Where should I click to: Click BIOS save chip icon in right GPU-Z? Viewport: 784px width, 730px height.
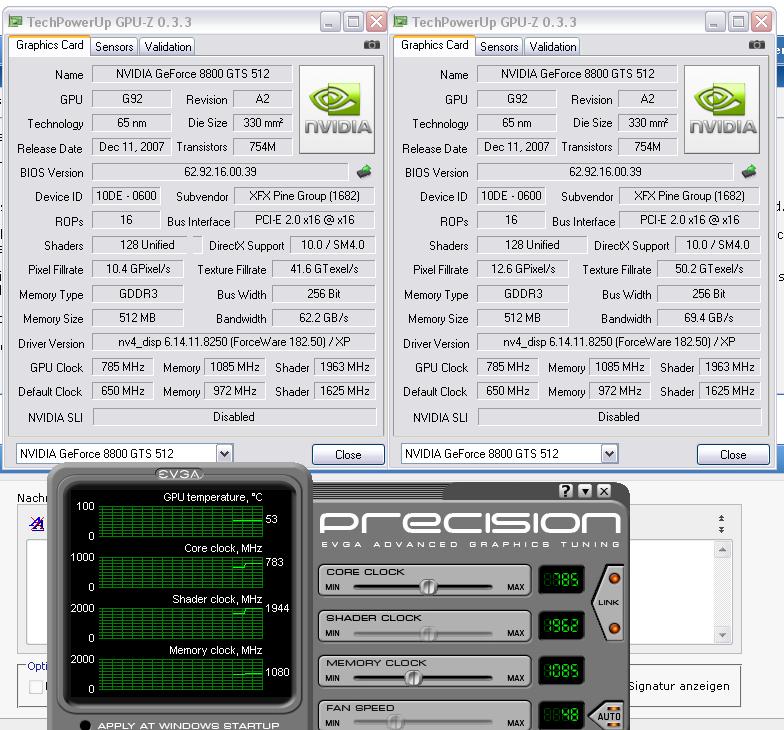750,172
